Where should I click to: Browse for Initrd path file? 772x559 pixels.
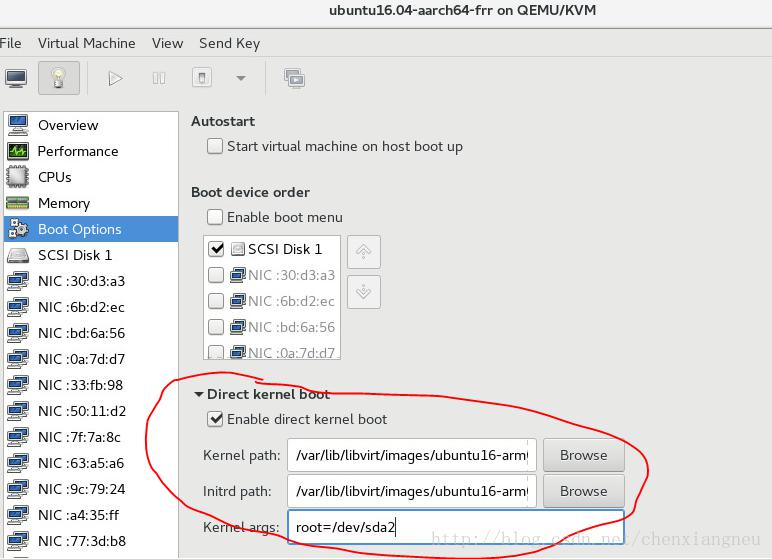point(583,491)
